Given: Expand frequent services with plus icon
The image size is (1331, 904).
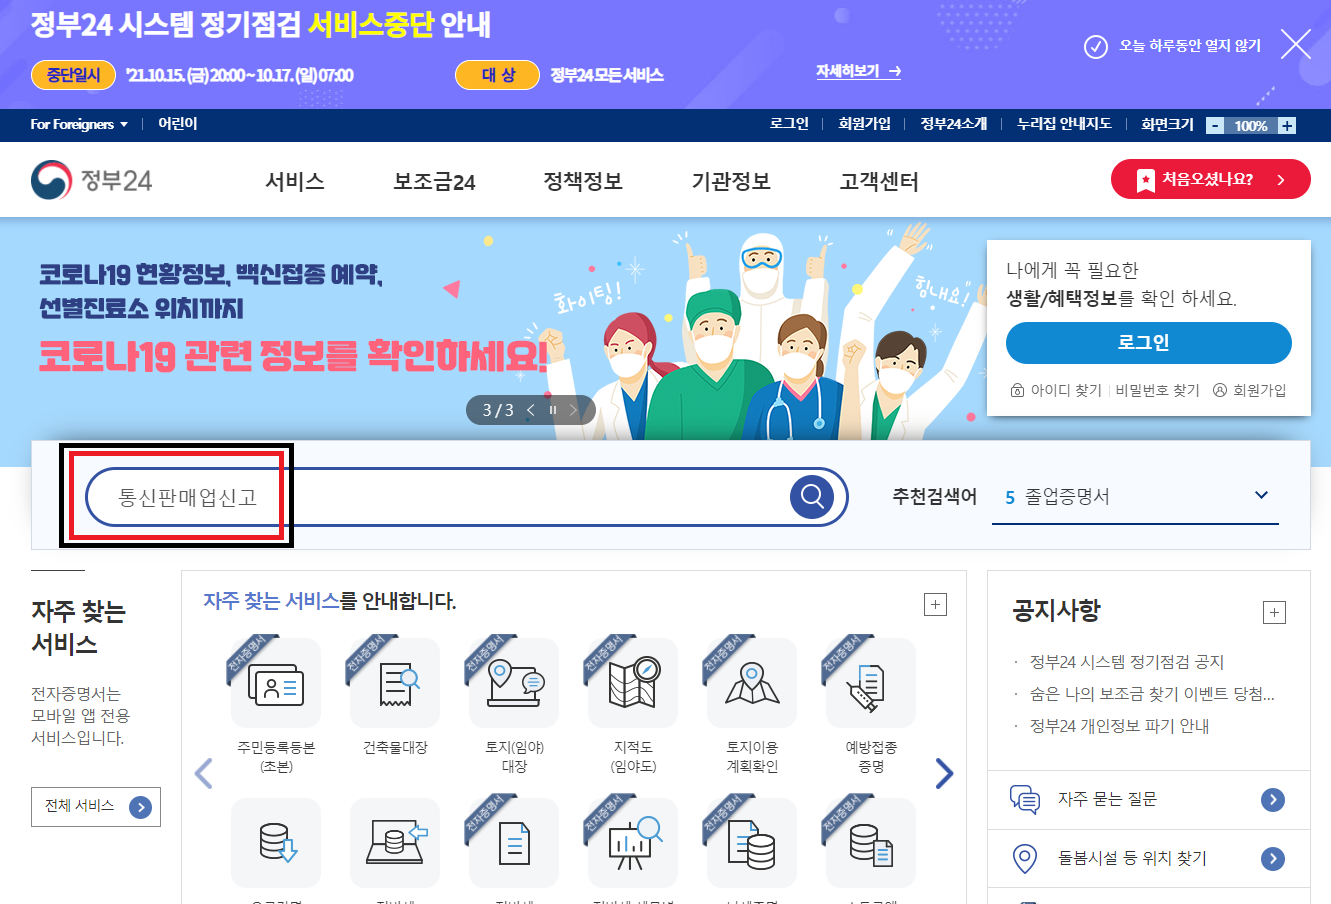Looking at the screenshot, I should pyautogui.click(x=935, y=604).
